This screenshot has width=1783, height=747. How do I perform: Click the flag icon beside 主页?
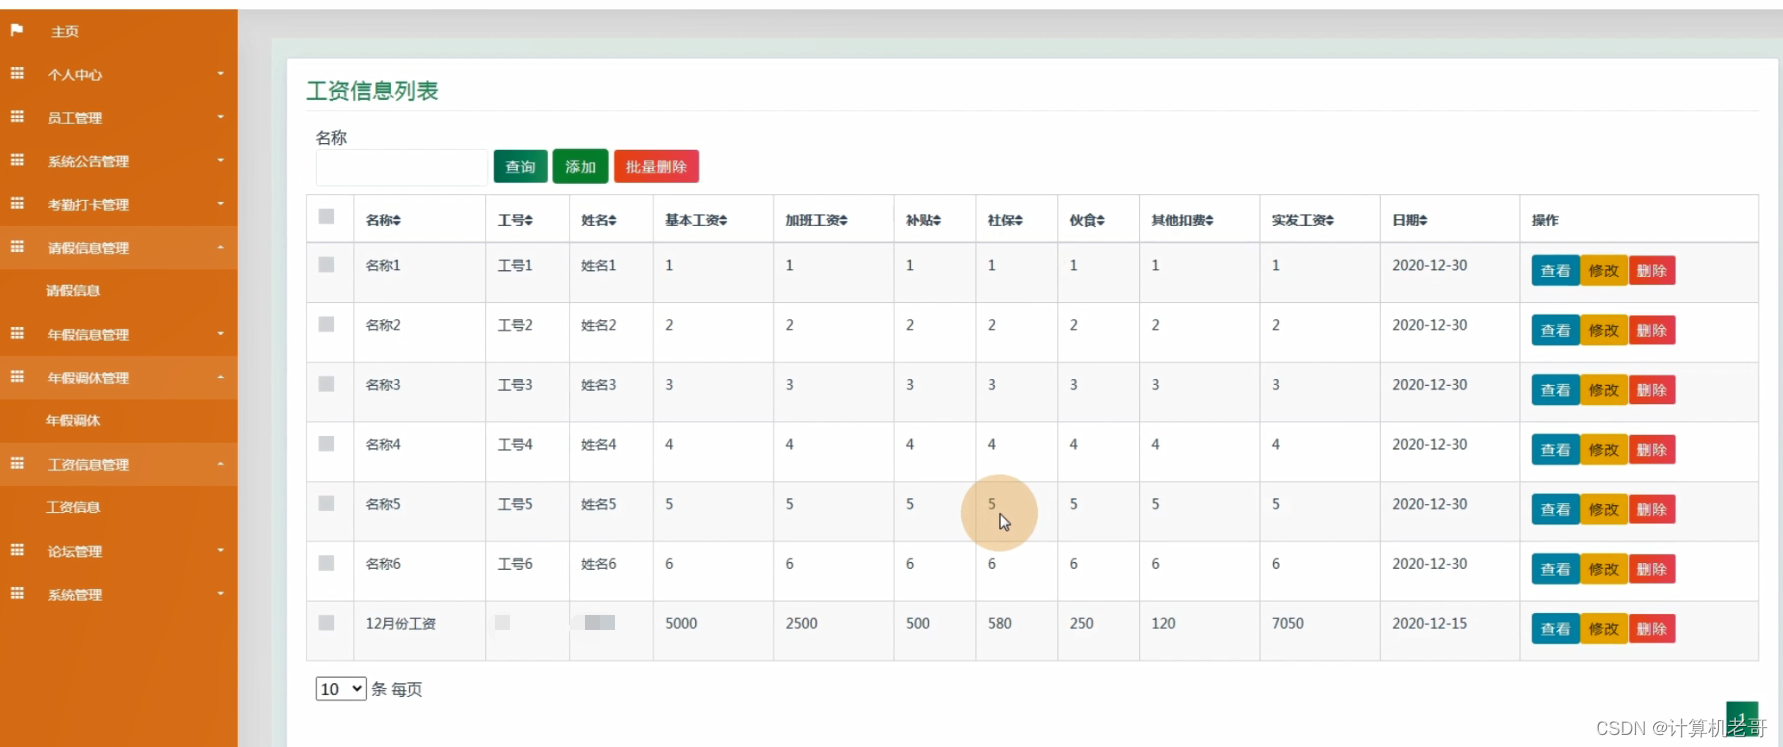[17, 30]
